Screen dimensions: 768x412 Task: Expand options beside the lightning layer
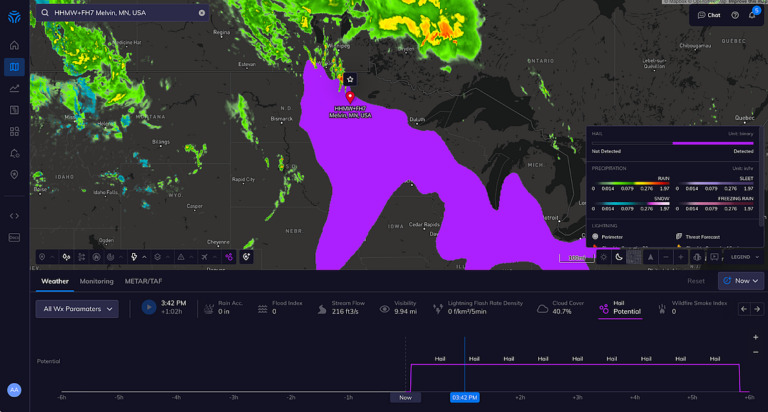pos(144,257)
